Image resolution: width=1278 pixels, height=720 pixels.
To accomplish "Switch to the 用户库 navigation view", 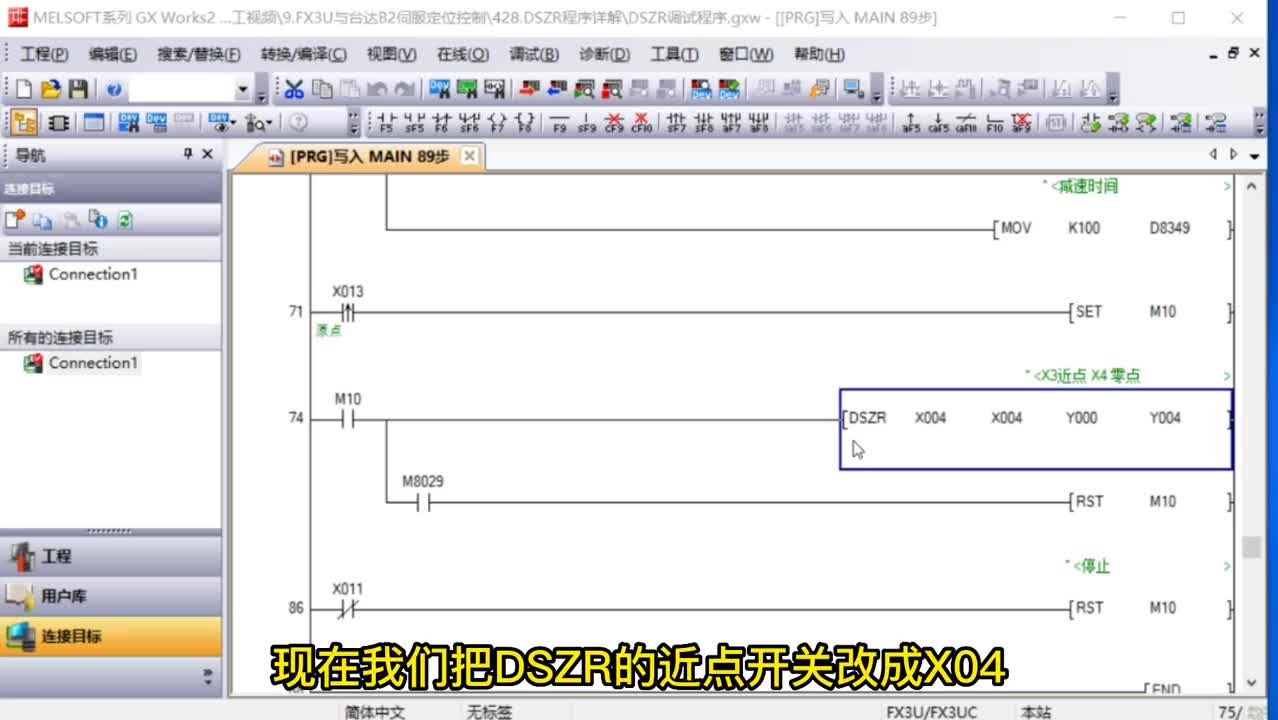I will tap(110, 596).
